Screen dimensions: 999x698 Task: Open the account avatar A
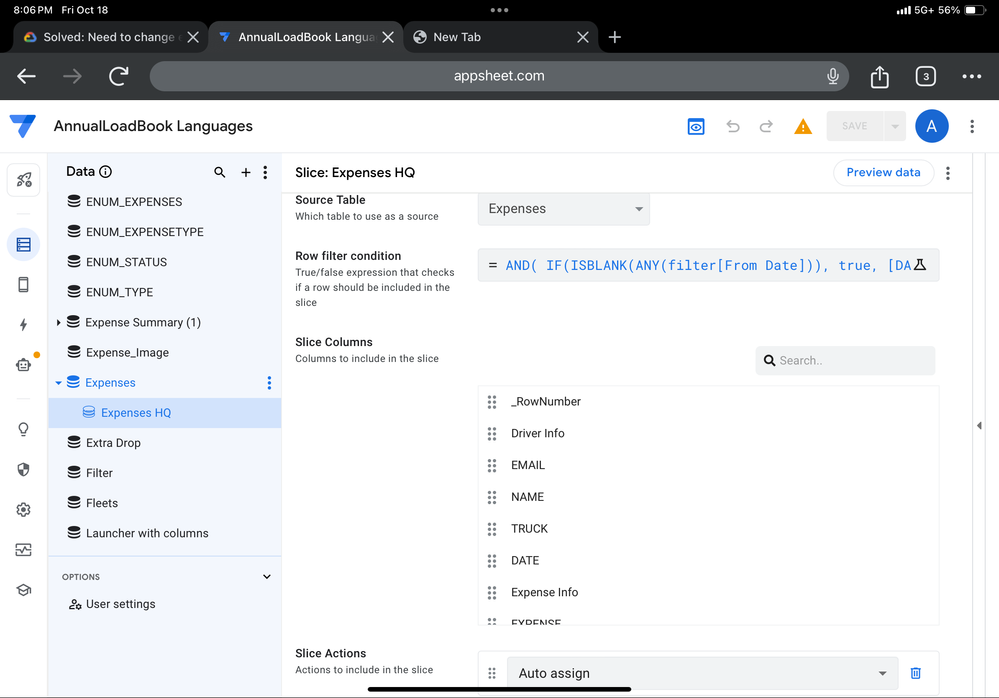931,126
